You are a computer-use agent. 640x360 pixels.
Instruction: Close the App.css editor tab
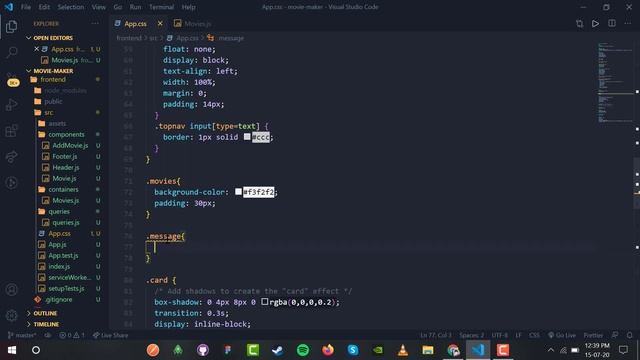[x=160, y=24]
